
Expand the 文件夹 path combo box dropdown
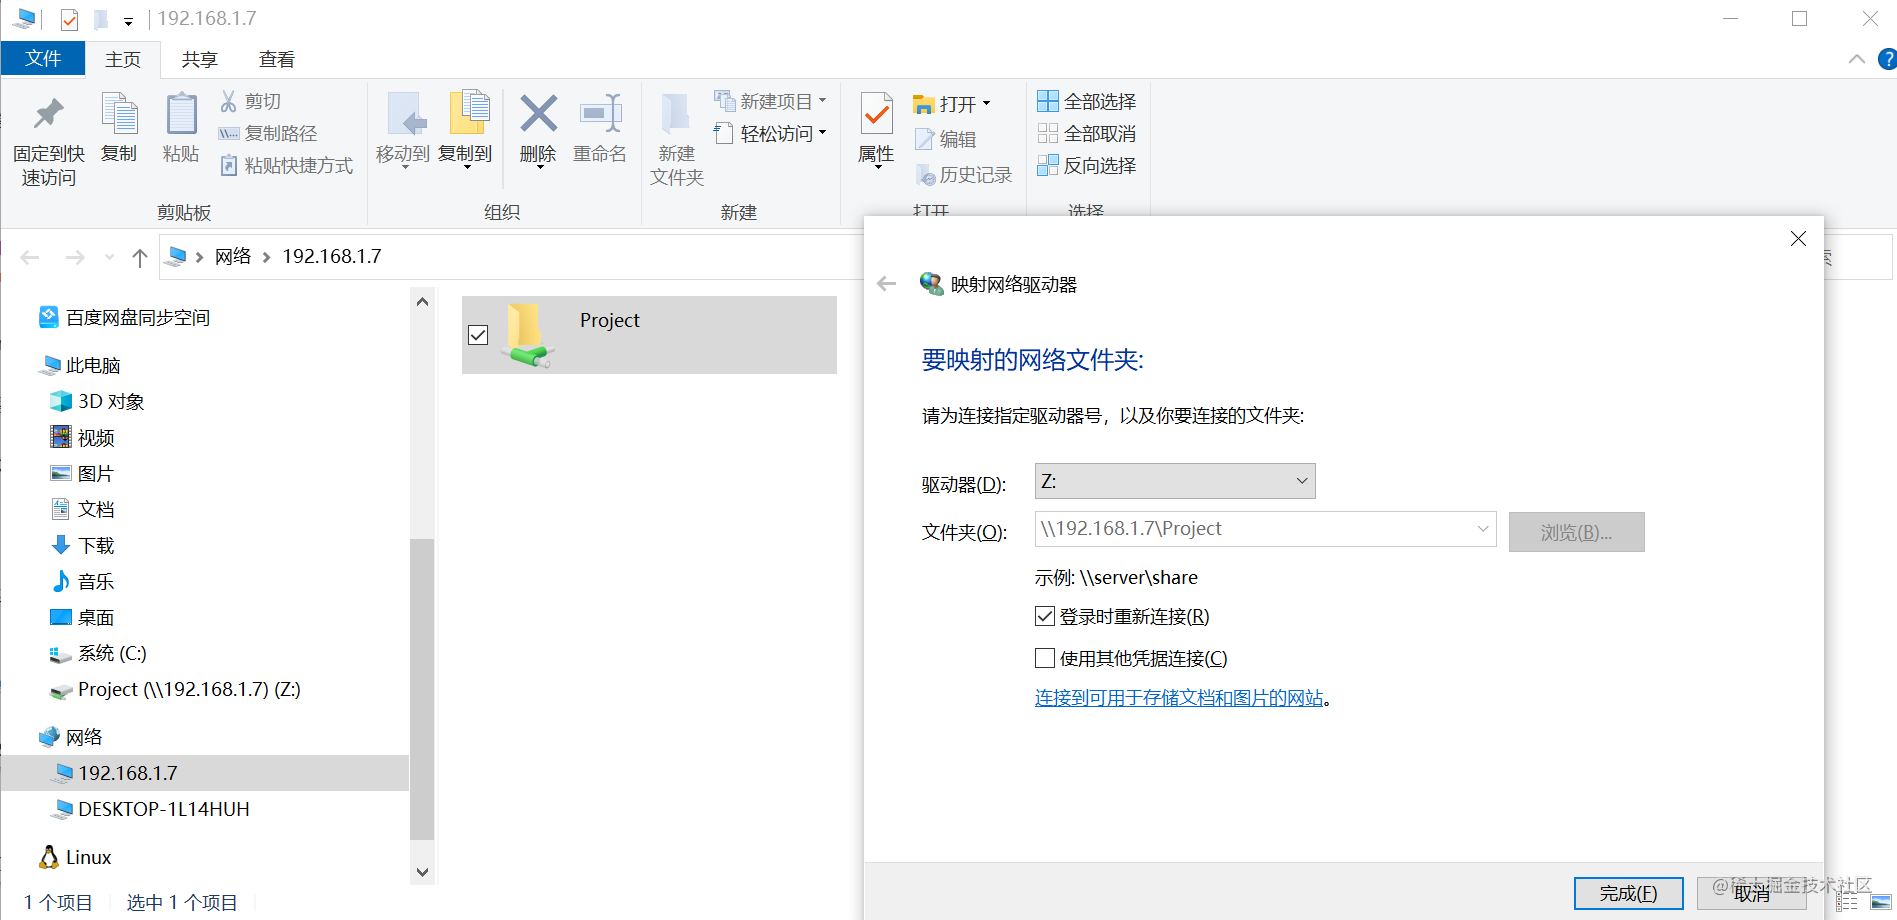[x=1482, y=529]
